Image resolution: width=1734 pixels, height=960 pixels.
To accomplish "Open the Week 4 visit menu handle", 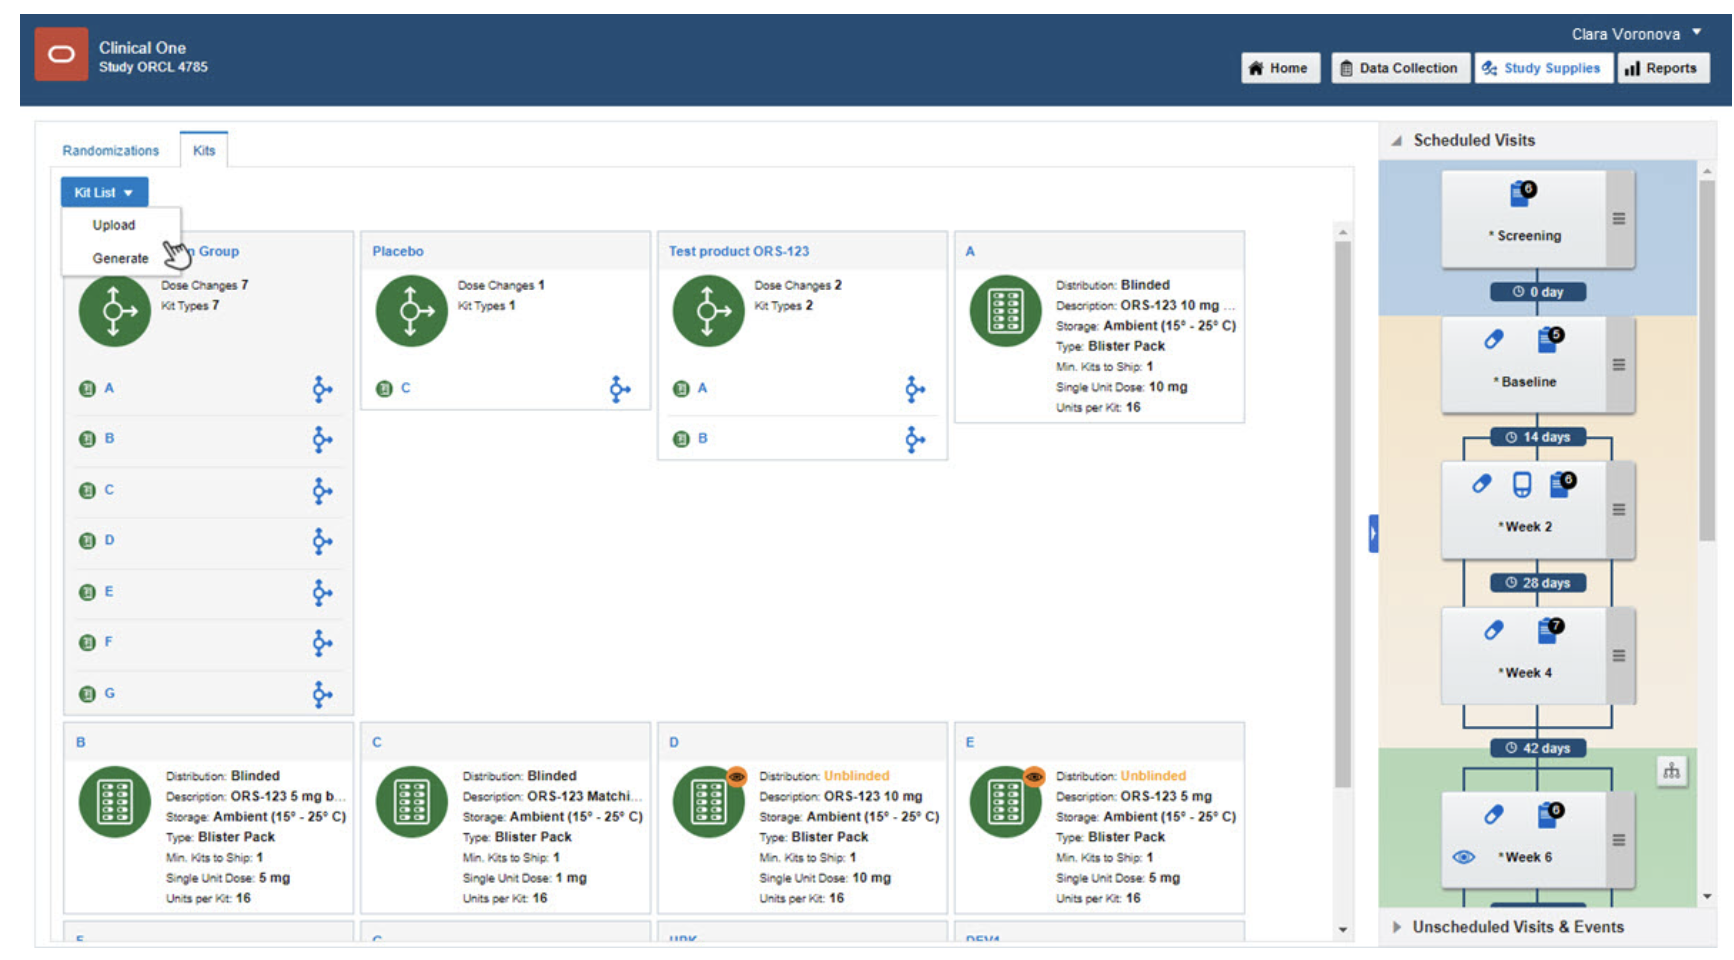I will pos(1619,656).
